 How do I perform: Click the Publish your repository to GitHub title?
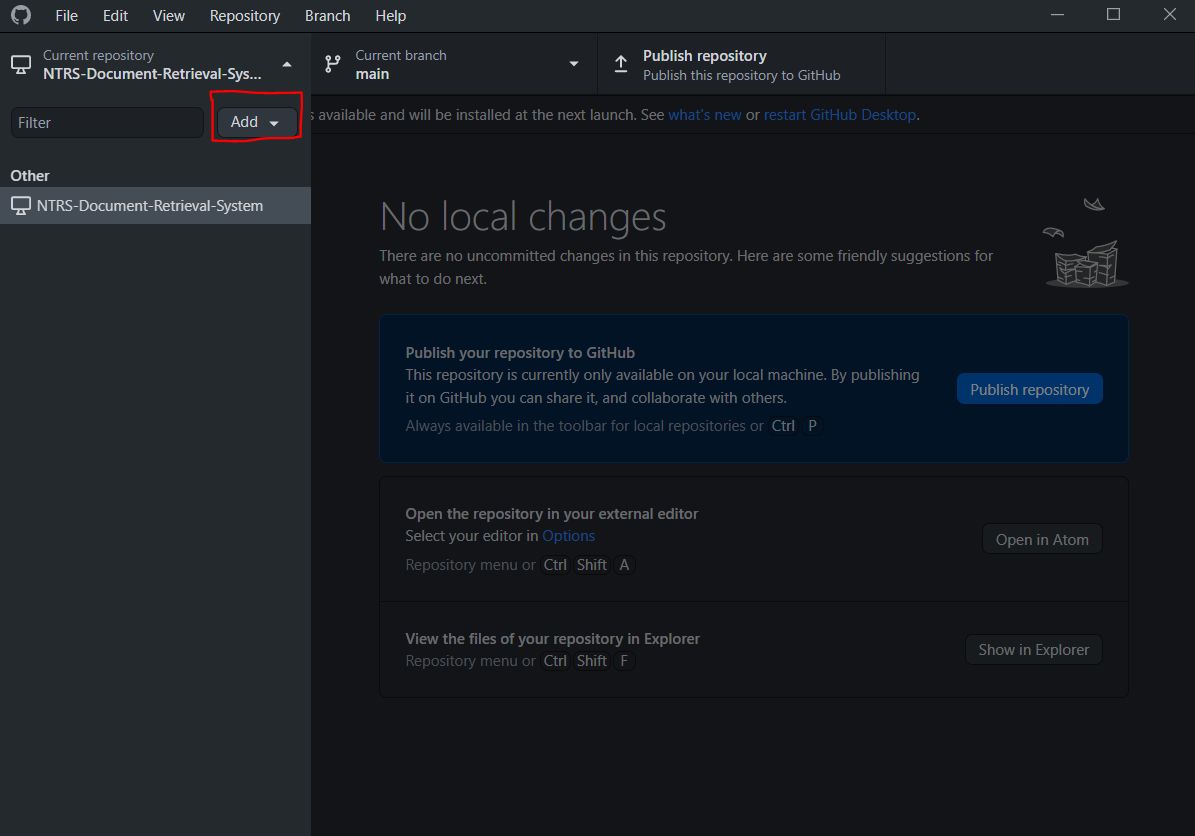coord(520,353)
